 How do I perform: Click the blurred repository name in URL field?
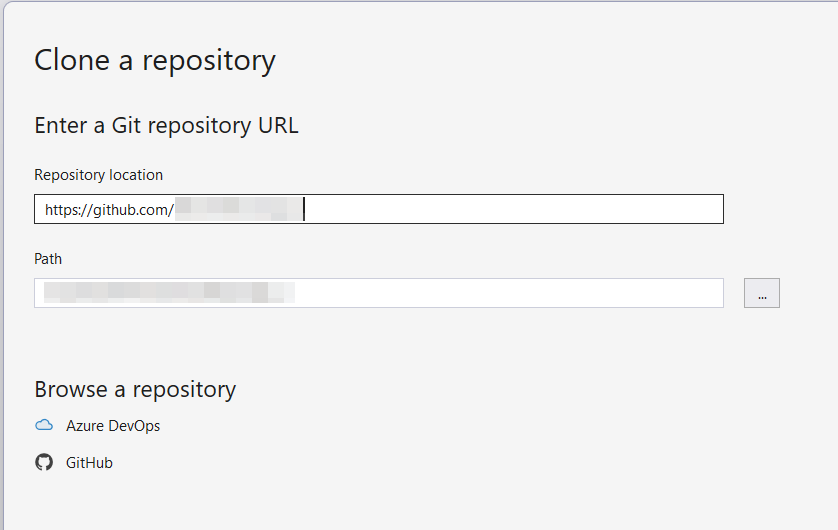click(238, 209)
